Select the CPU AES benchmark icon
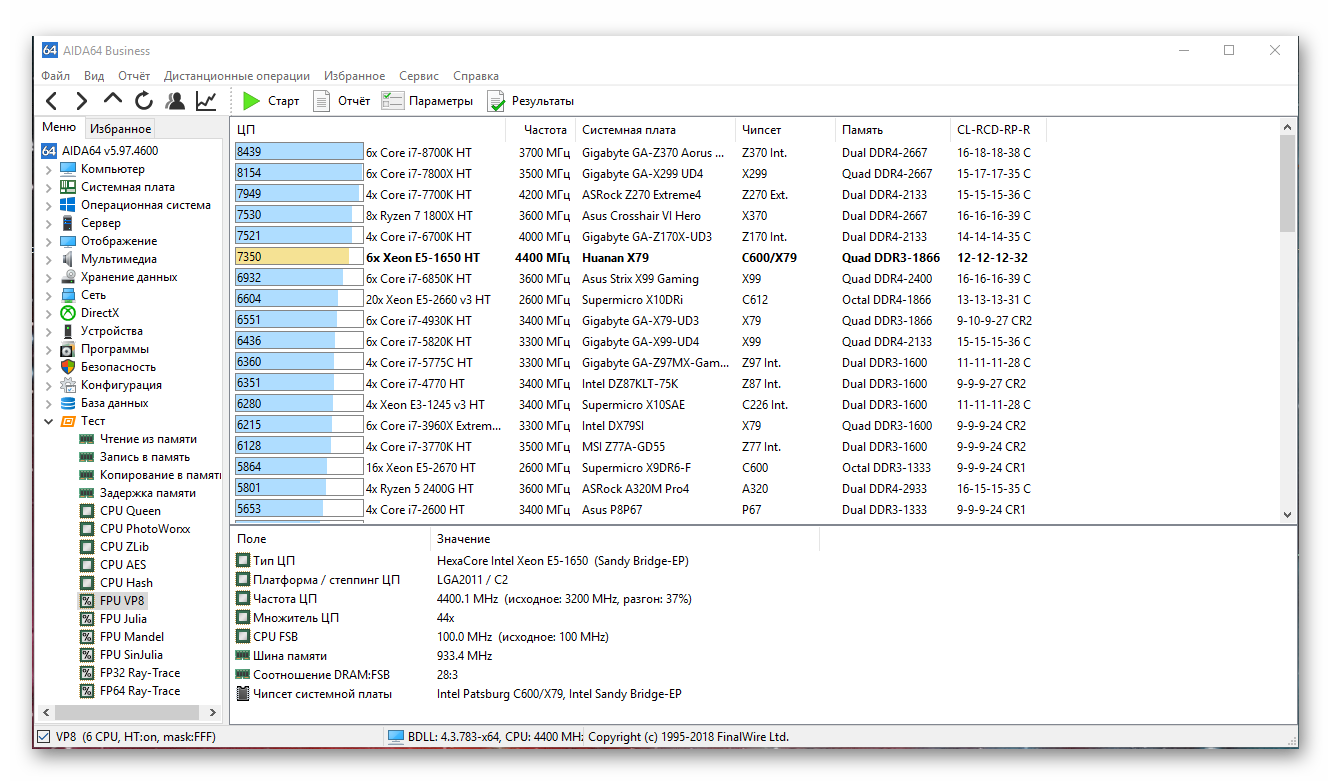Viewport: 1331px width, 781px height. coord(87,565)
